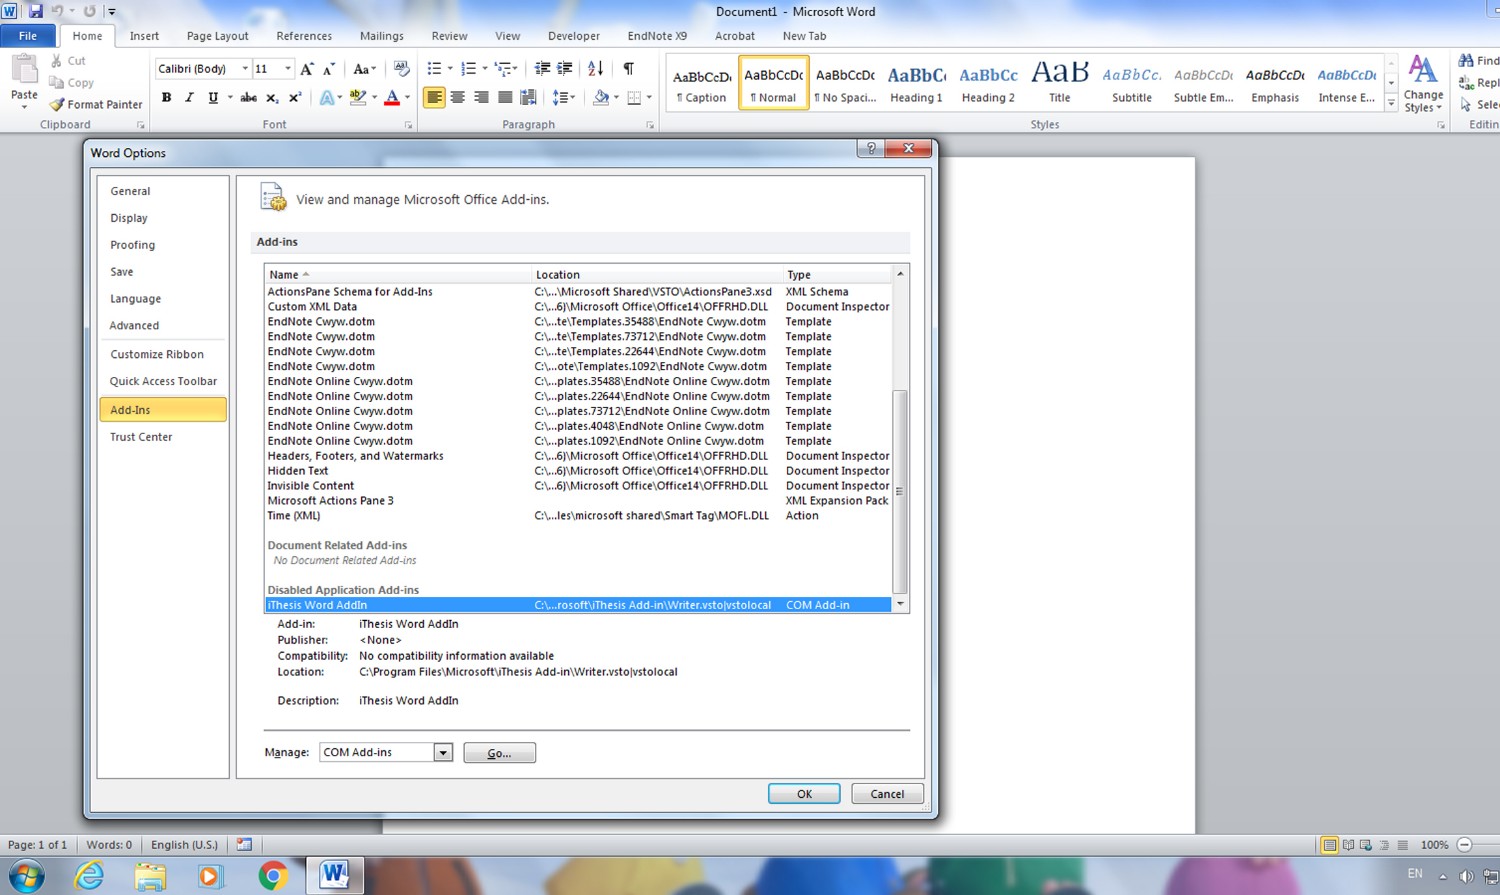Screen dimensions: 1500x895
Task: Open the font size dropdown
Action: click(288, 69)
